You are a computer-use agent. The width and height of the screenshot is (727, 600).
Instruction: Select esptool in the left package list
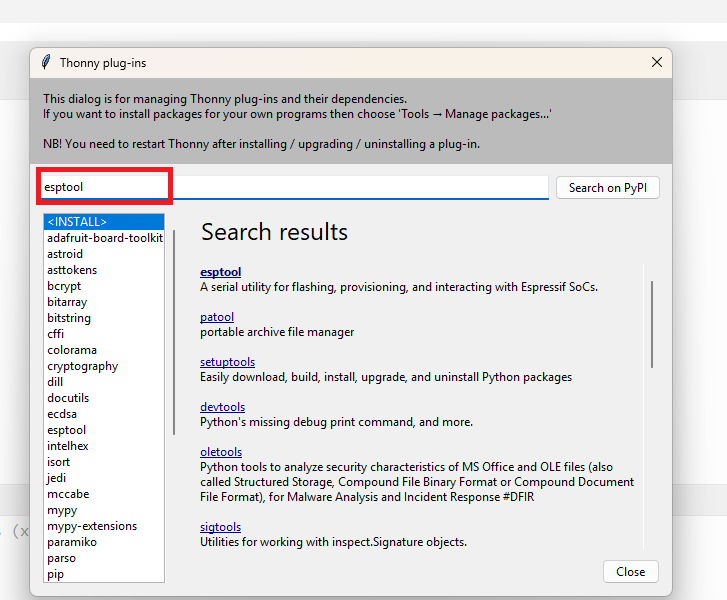[x=104, y=430]
